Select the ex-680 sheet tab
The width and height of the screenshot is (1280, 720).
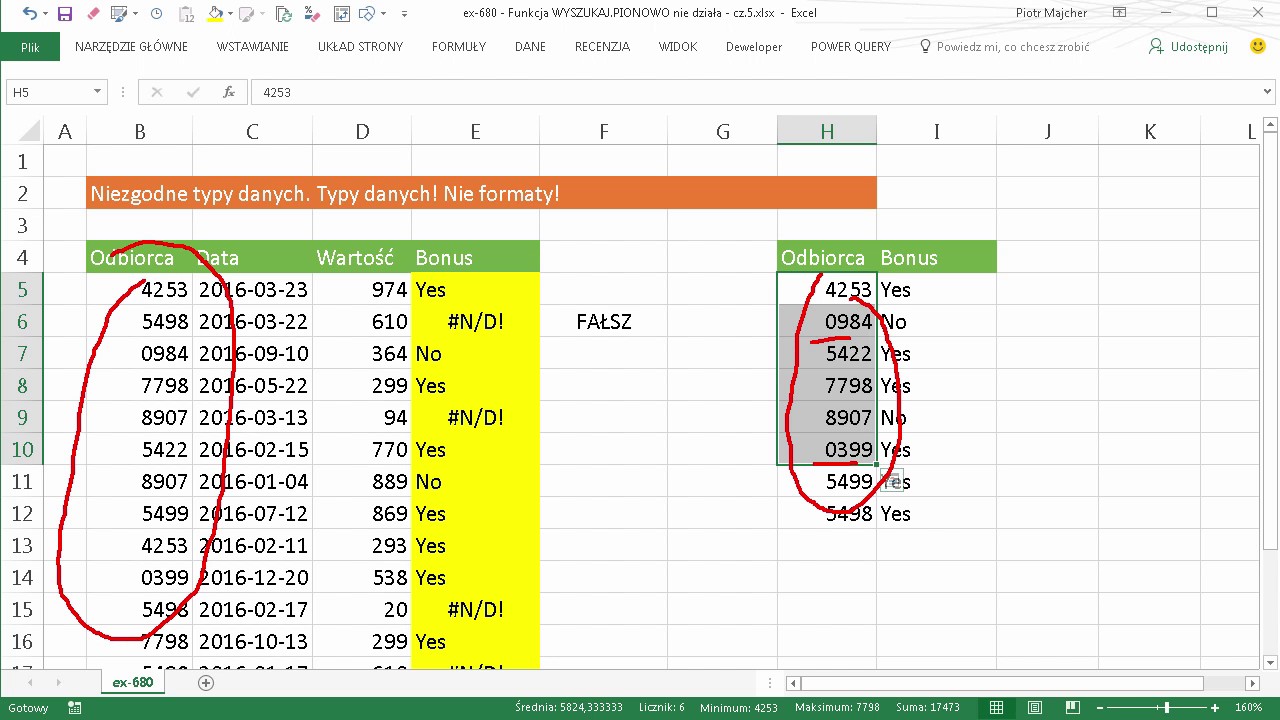132,682
